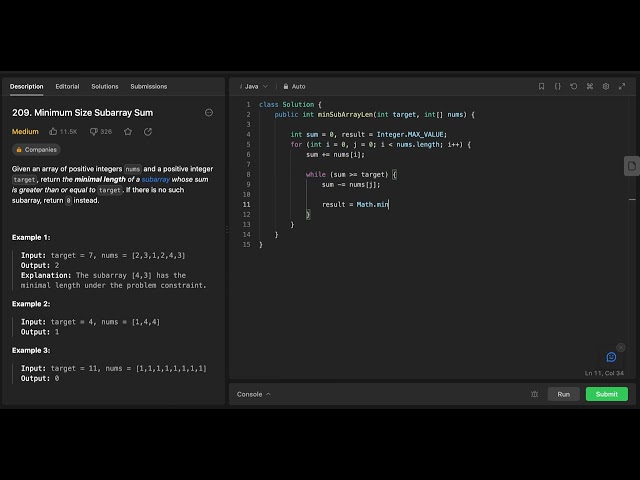Open keyboard shortcuts icon

[x=590, y=86]
